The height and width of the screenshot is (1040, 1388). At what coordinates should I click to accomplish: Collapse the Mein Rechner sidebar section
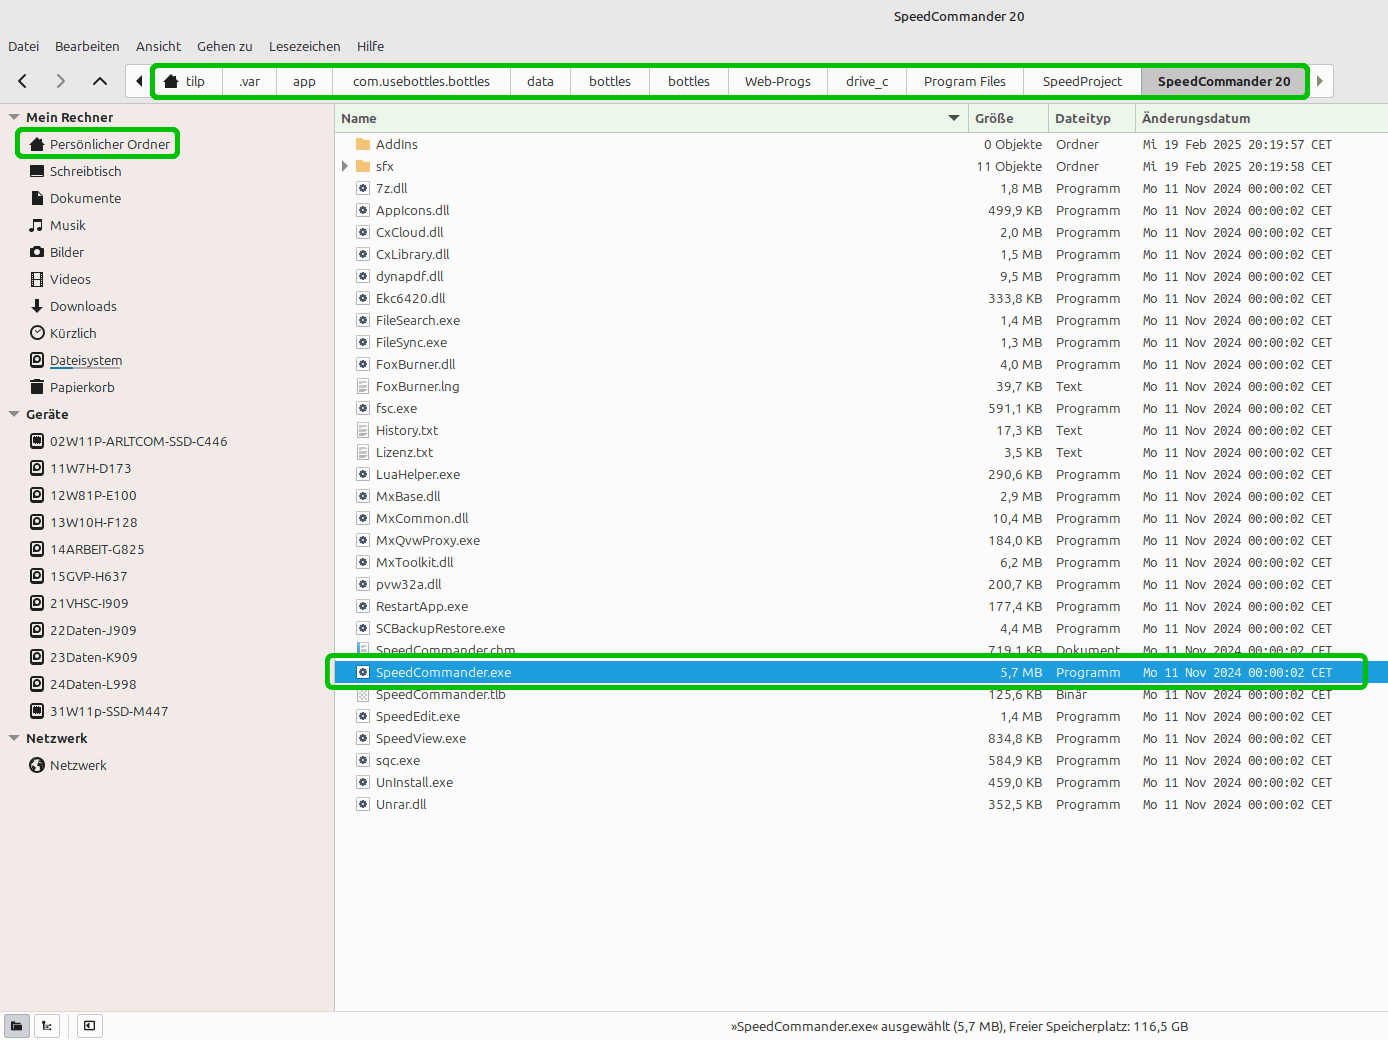14,117
